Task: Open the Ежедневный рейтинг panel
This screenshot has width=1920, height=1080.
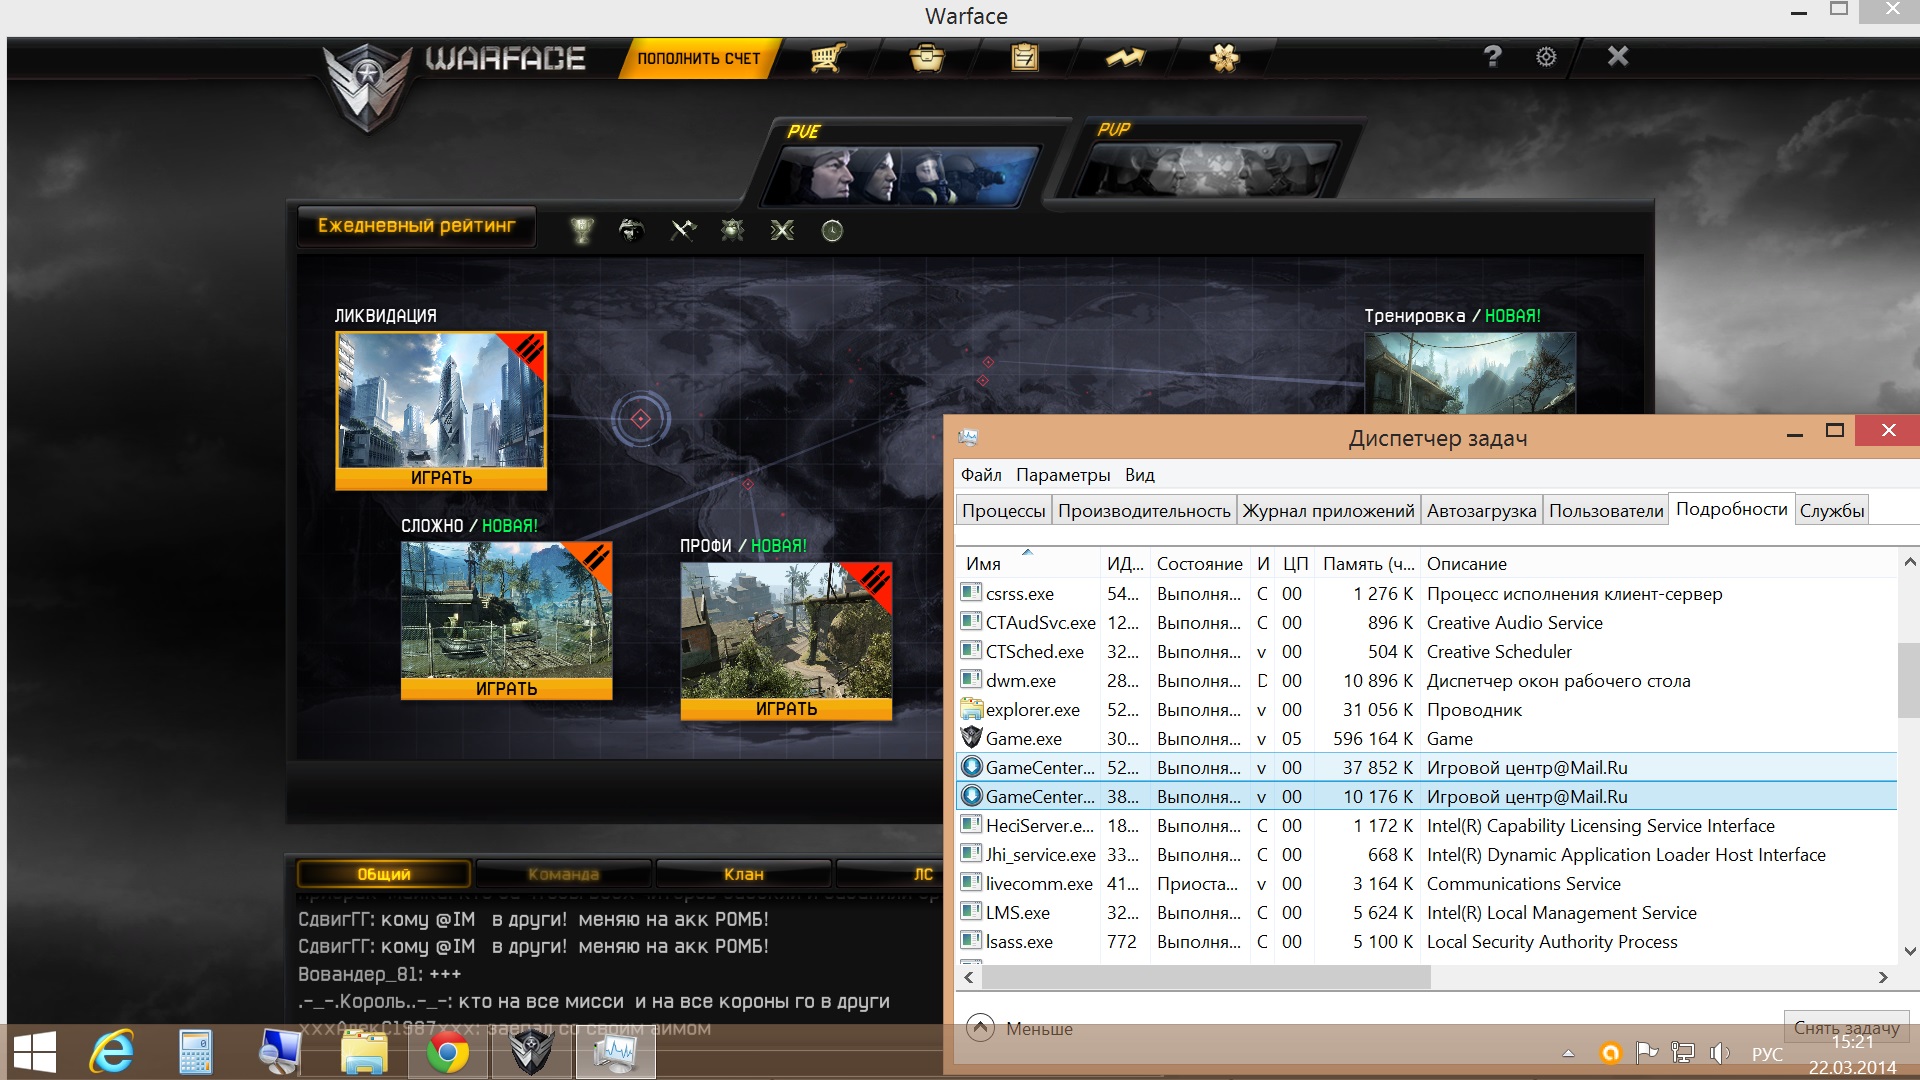Action: 416,226
